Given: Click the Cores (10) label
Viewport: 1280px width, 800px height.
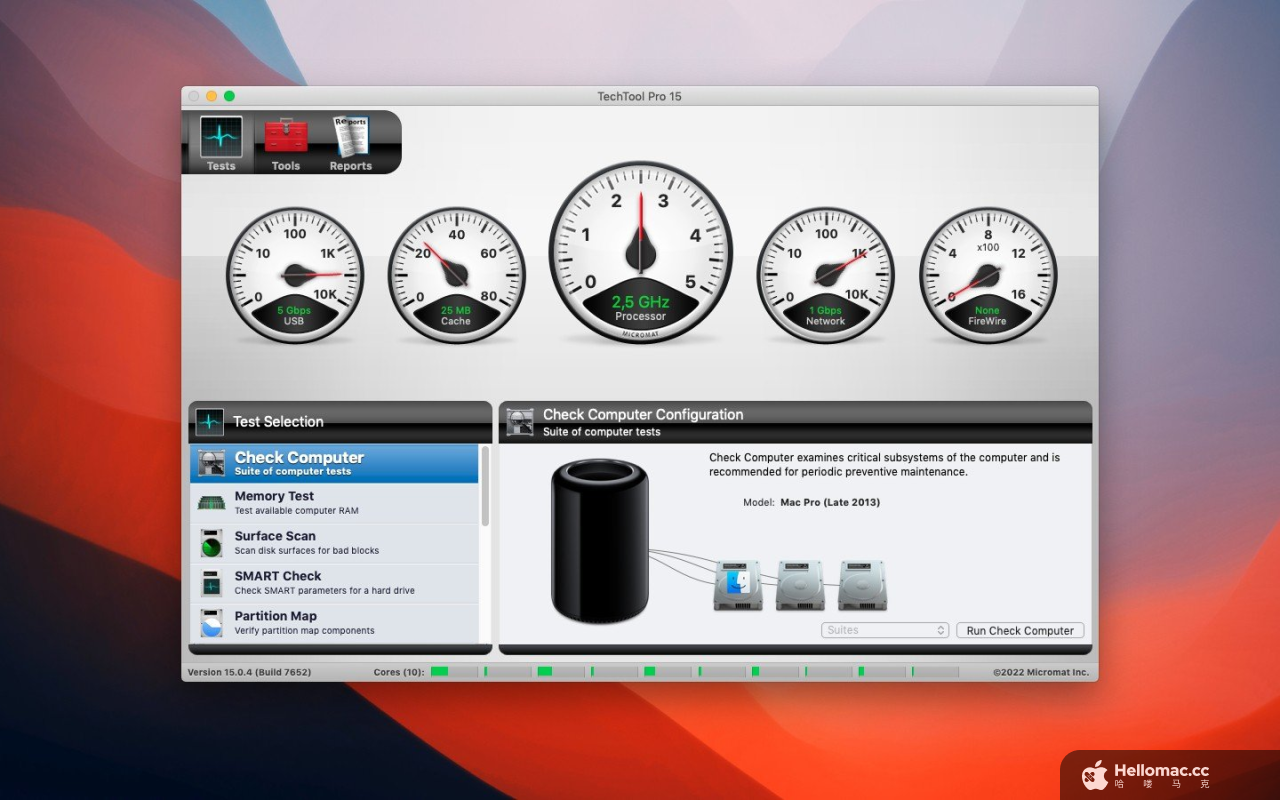Looking at the screenshot, I should pos(398,672).
